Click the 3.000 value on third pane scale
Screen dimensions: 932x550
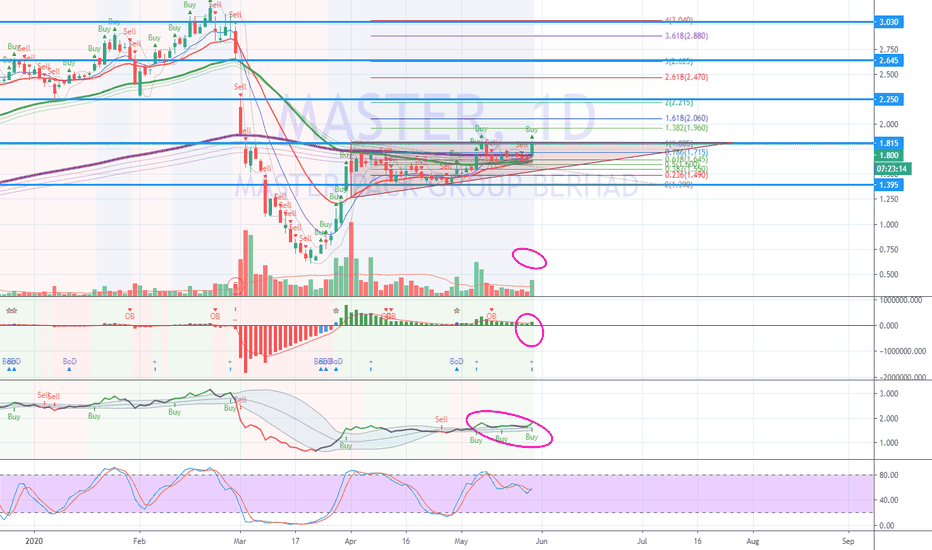889,394
